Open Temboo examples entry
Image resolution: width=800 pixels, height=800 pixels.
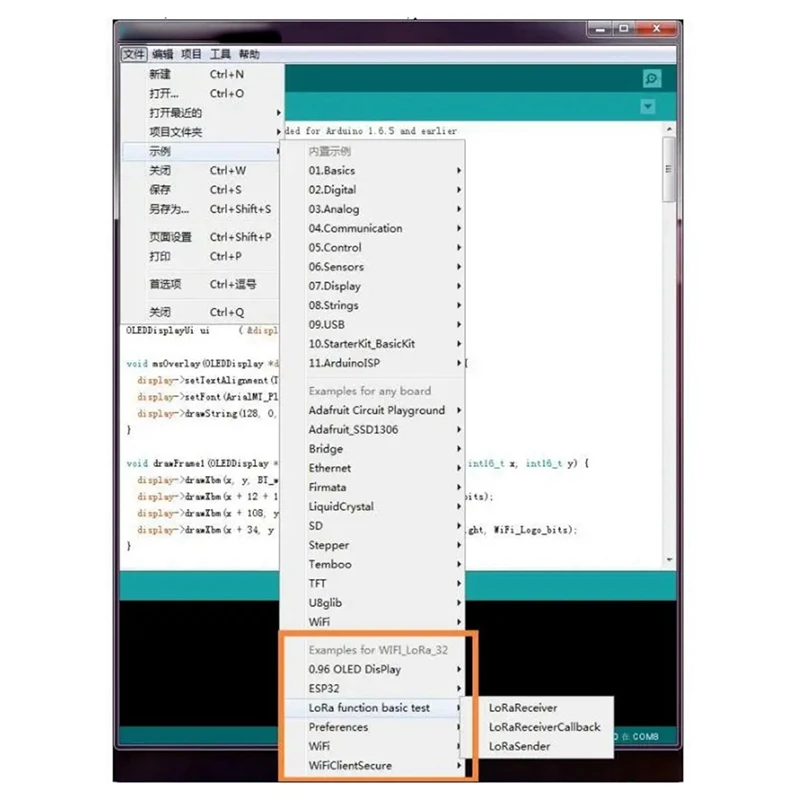(373, 564)
